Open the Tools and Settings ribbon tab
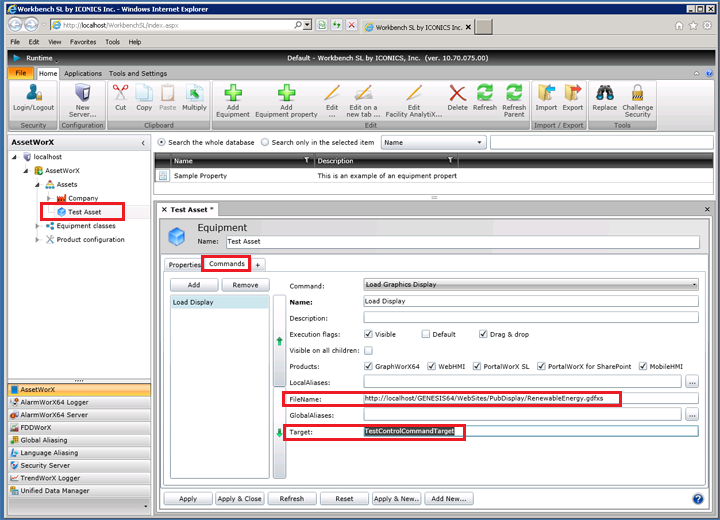Viewport: 720px width, 520px height. (138, 73)
